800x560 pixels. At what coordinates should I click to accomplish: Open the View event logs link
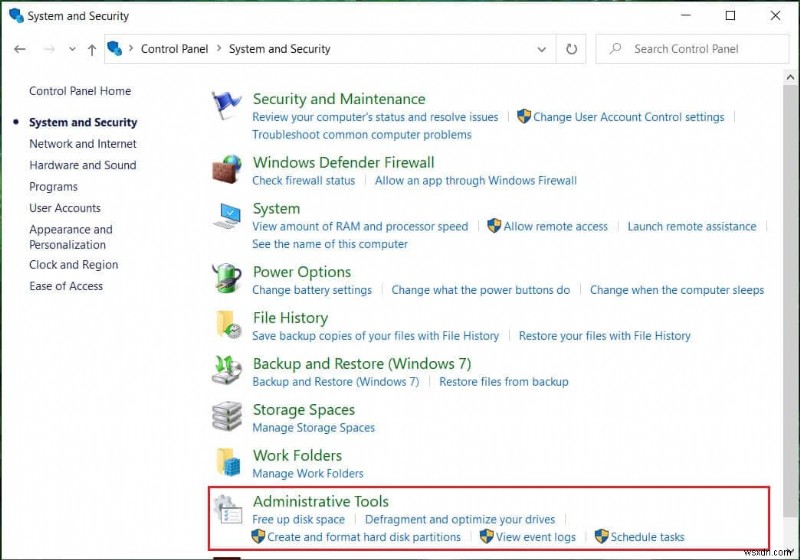[x=536, y=537]
